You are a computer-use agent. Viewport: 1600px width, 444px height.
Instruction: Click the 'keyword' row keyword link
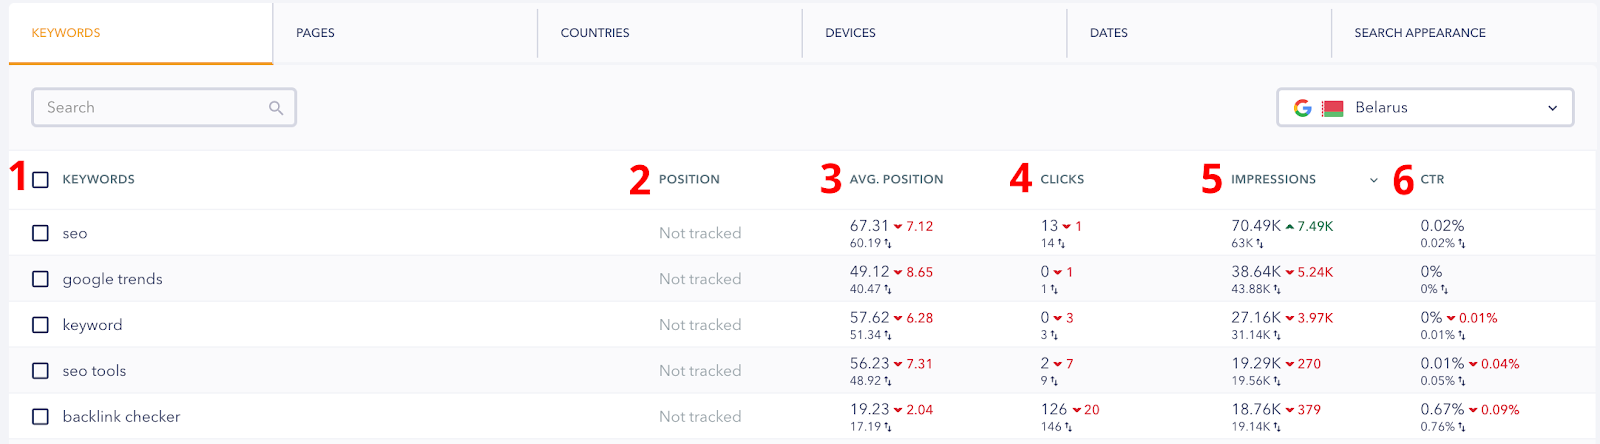[92, 325]
